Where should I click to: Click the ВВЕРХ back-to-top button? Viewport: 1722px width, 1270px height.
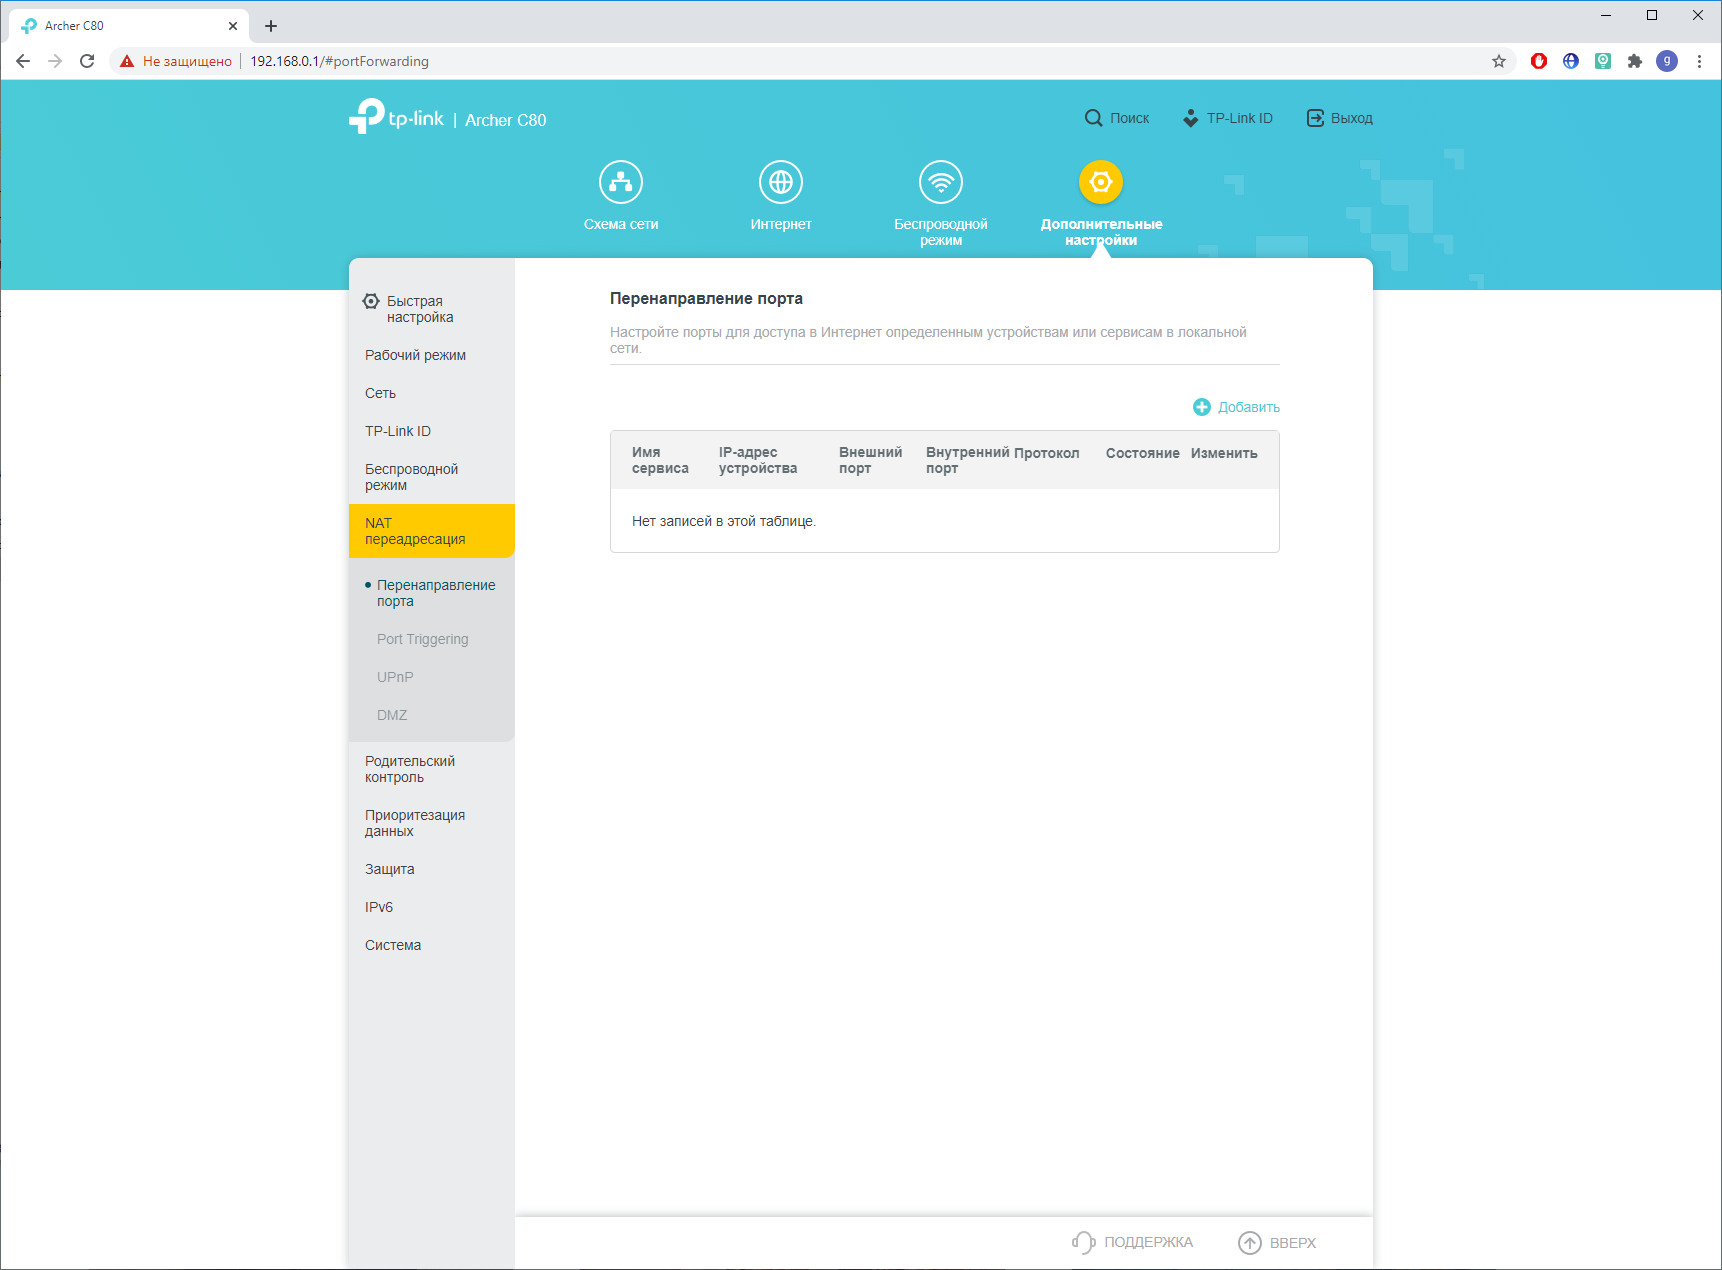pos(1277,1242)
